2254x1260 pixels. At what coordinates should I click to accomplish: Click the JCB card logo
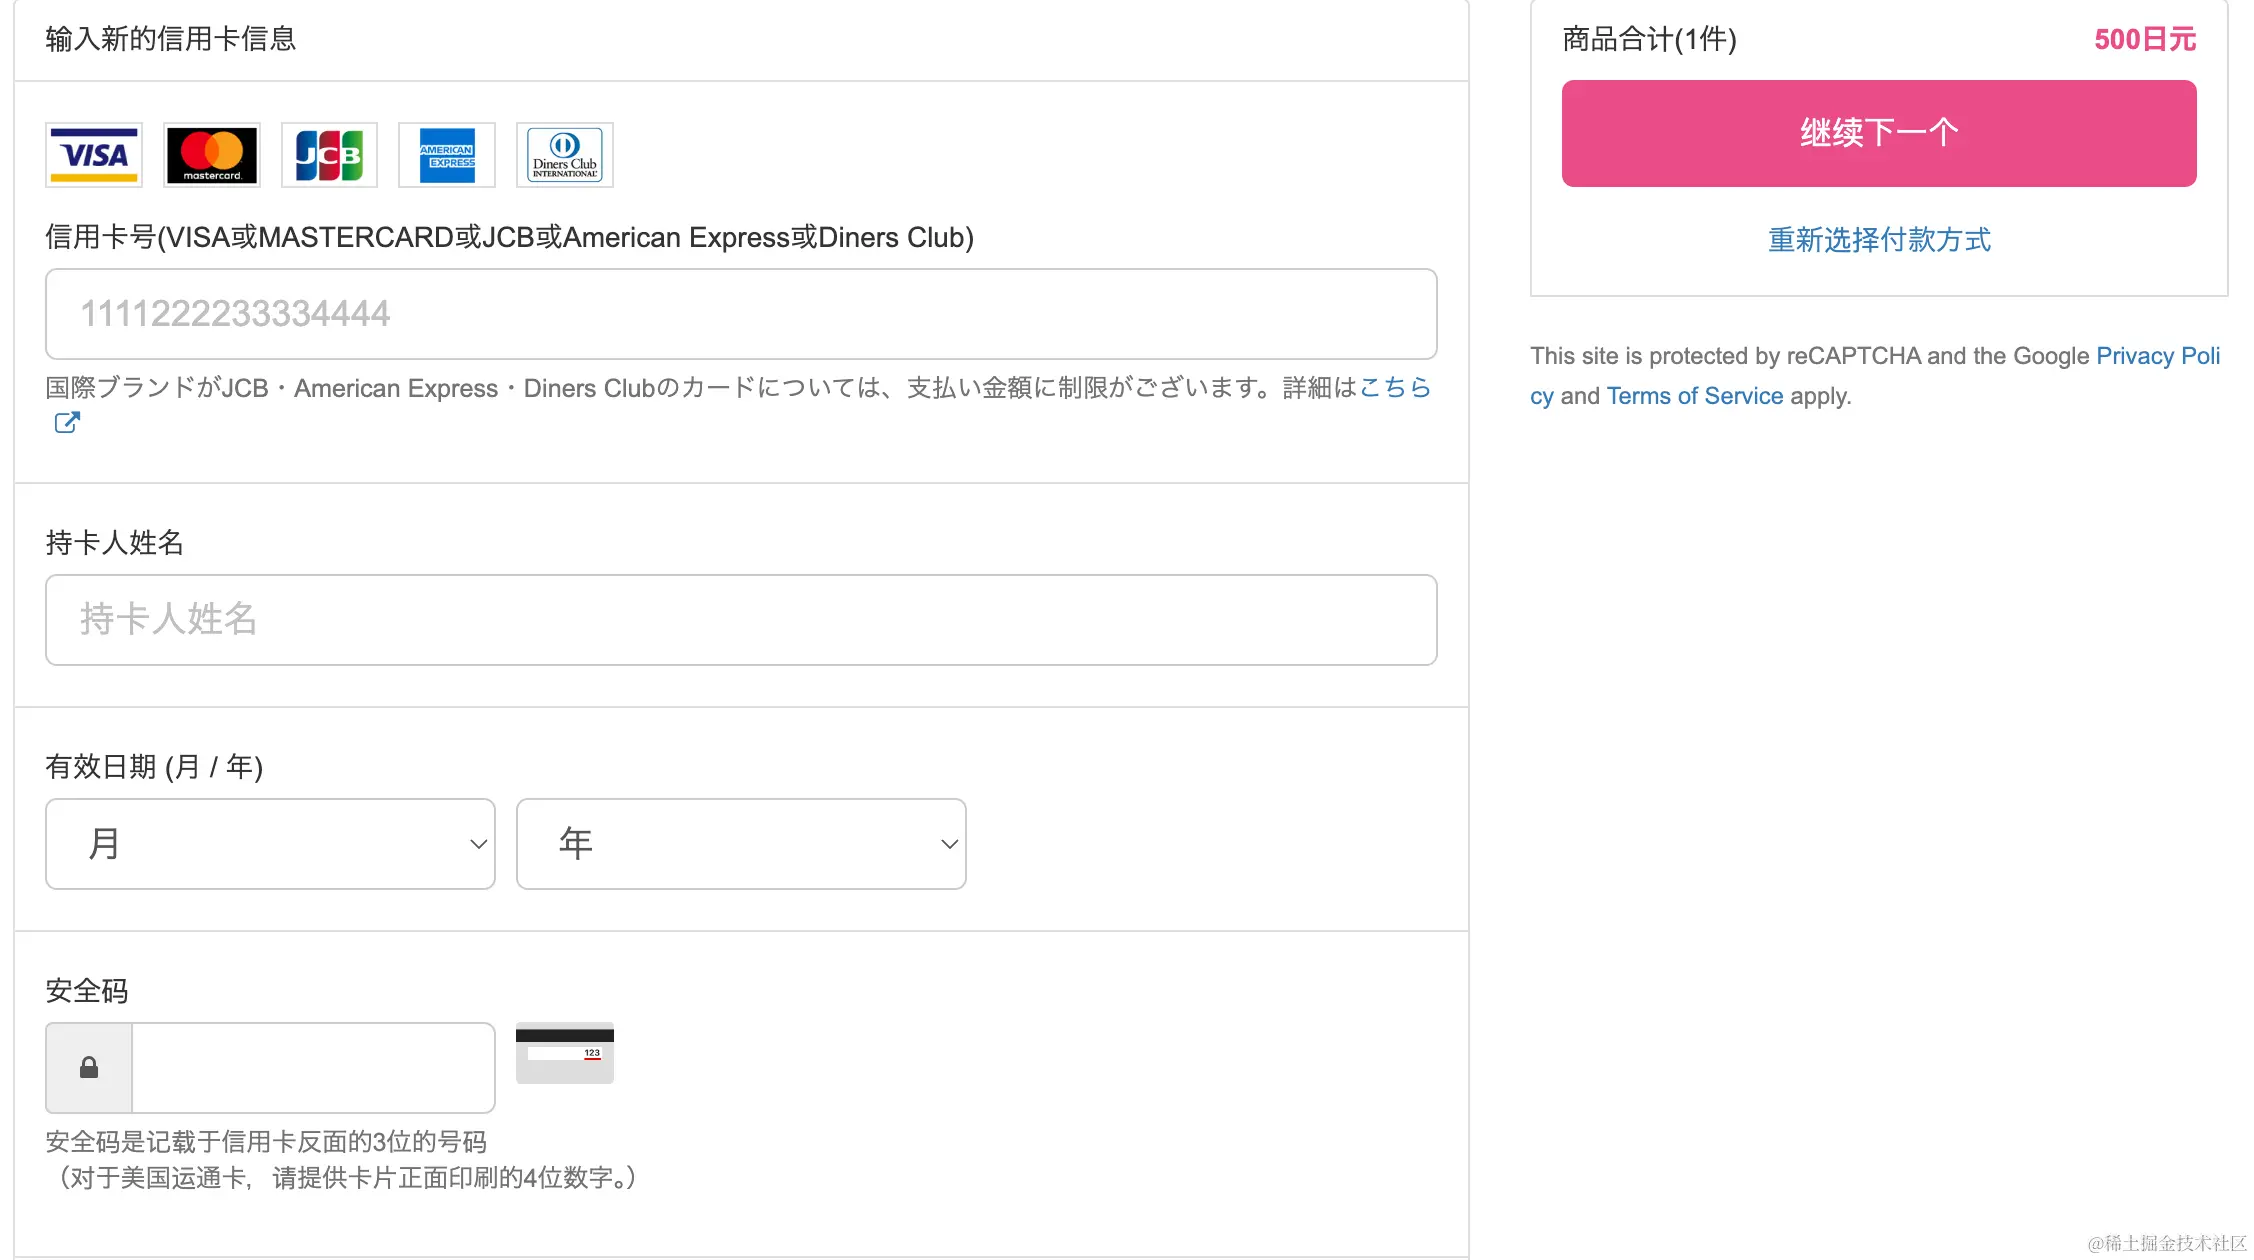[x=329, y=155]
